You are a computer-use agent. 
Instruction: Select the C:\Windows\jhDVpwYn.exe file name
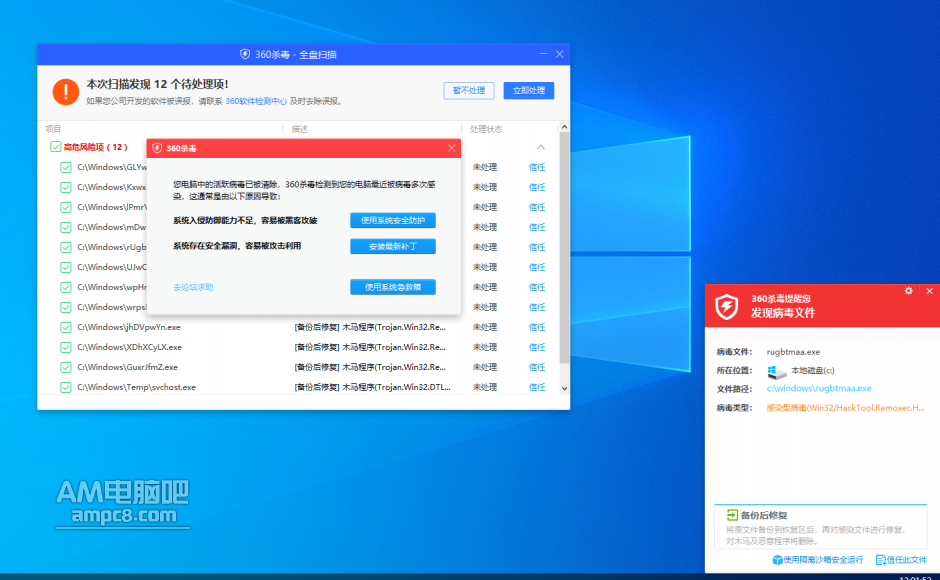click(129, 327)
